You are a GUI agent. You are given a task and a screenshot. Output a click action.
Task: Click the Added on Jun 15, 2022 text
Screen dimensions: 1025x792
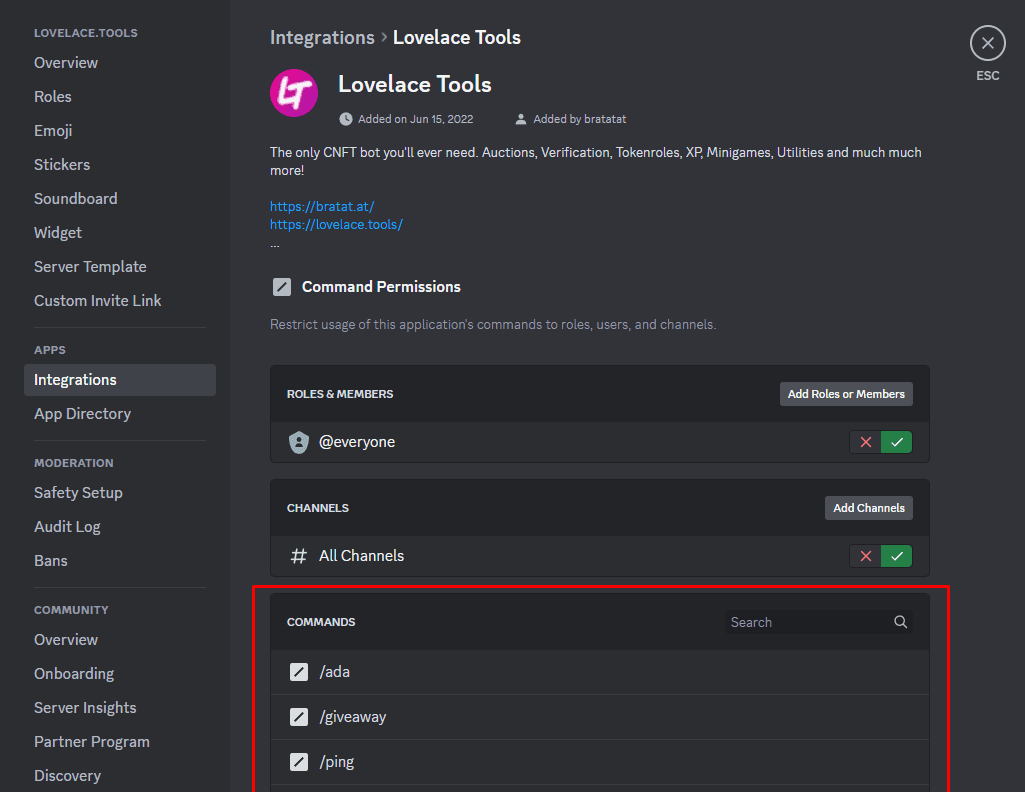tap(416, 119)
